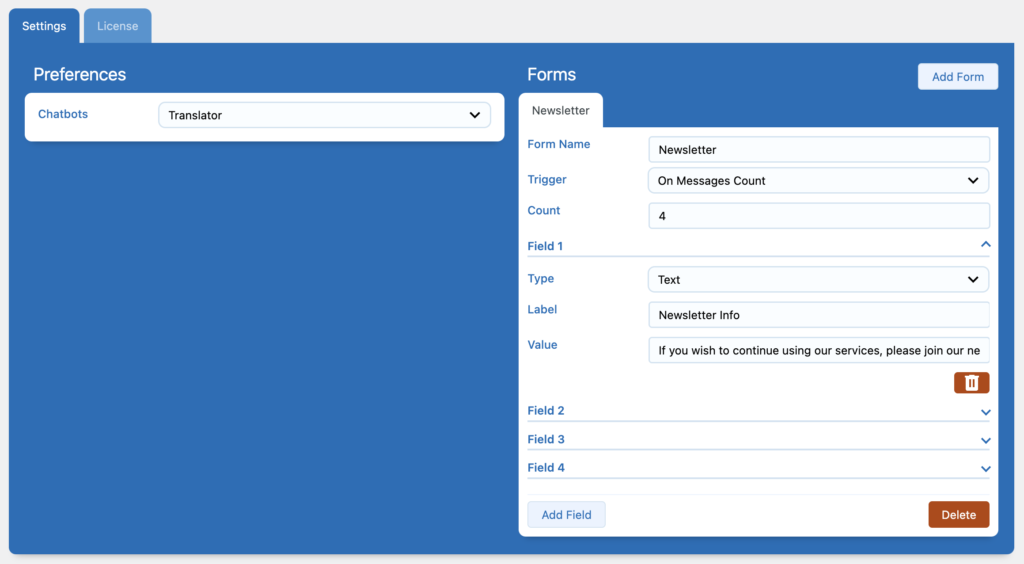The image size is (1024, 564).
Task: Expand Field 2 using its down chevron
Action: point(985,412)
